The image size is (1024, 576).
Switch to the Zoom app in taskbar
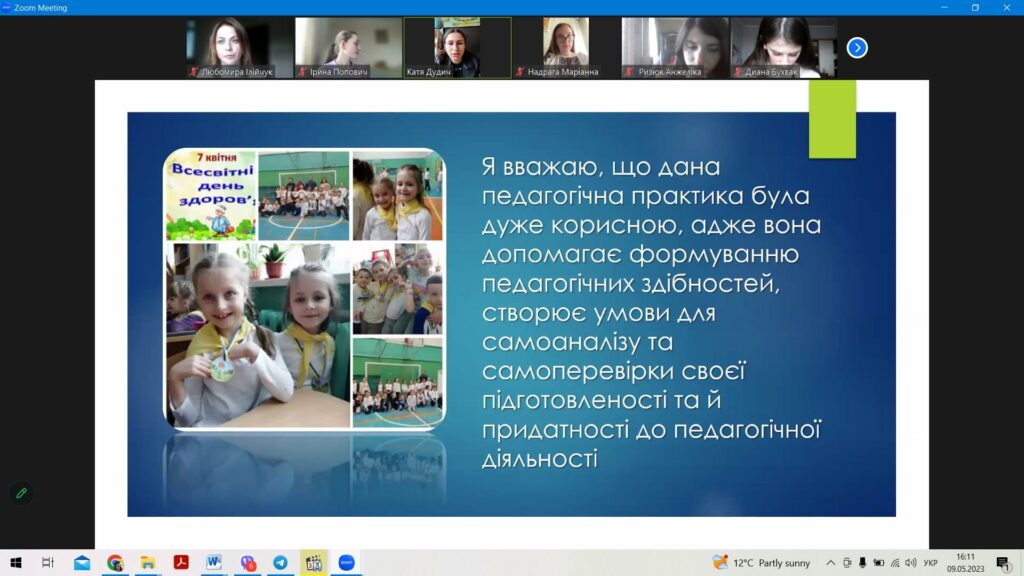pyautogui.click(x=346, y=562)
